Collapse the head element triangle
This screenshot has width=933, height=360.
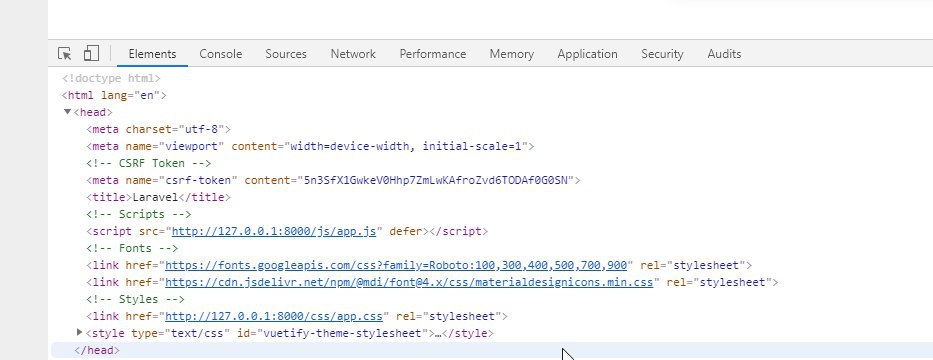[67, 112]
